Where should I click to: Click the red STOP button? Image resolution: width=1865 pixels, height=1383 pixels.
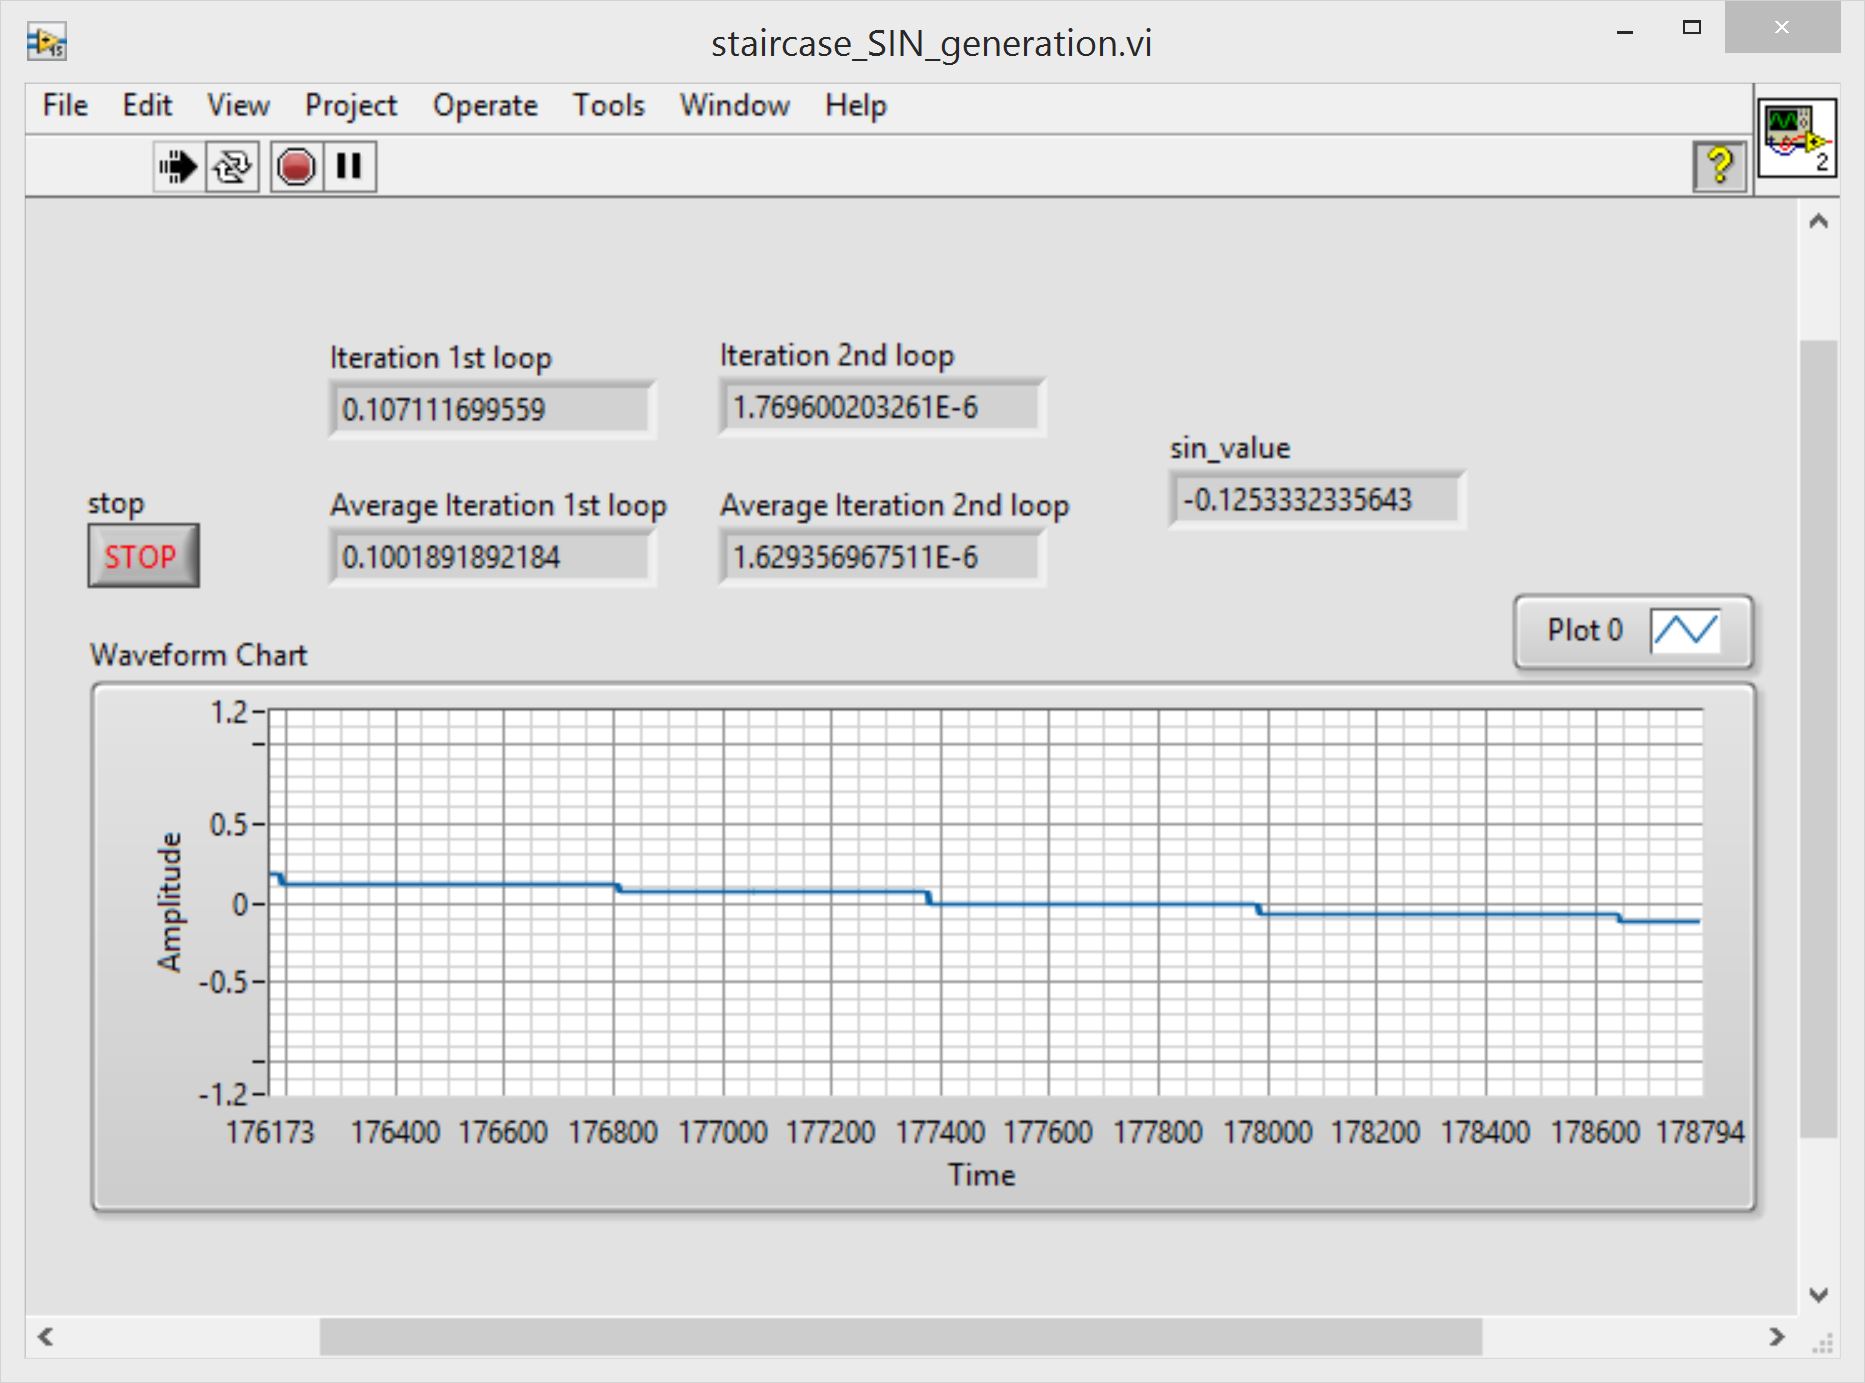[x=143, y=556]
